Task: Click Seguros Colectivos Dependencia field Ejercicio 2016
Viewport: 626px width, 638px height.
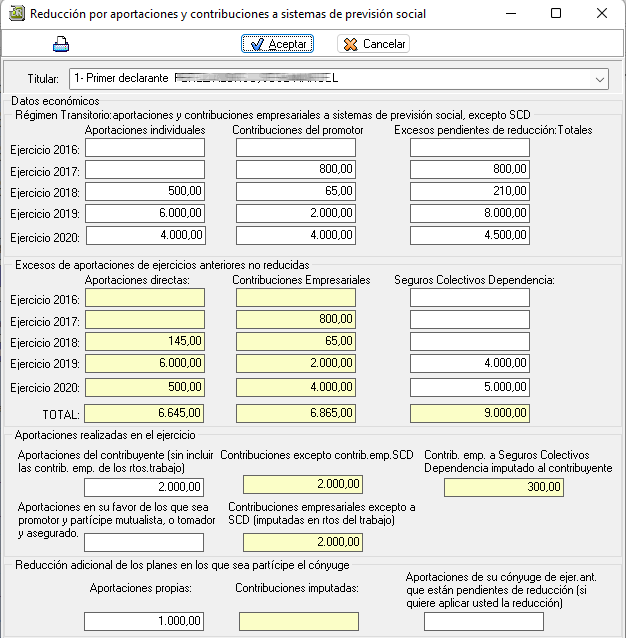Action: click(470, 298)
